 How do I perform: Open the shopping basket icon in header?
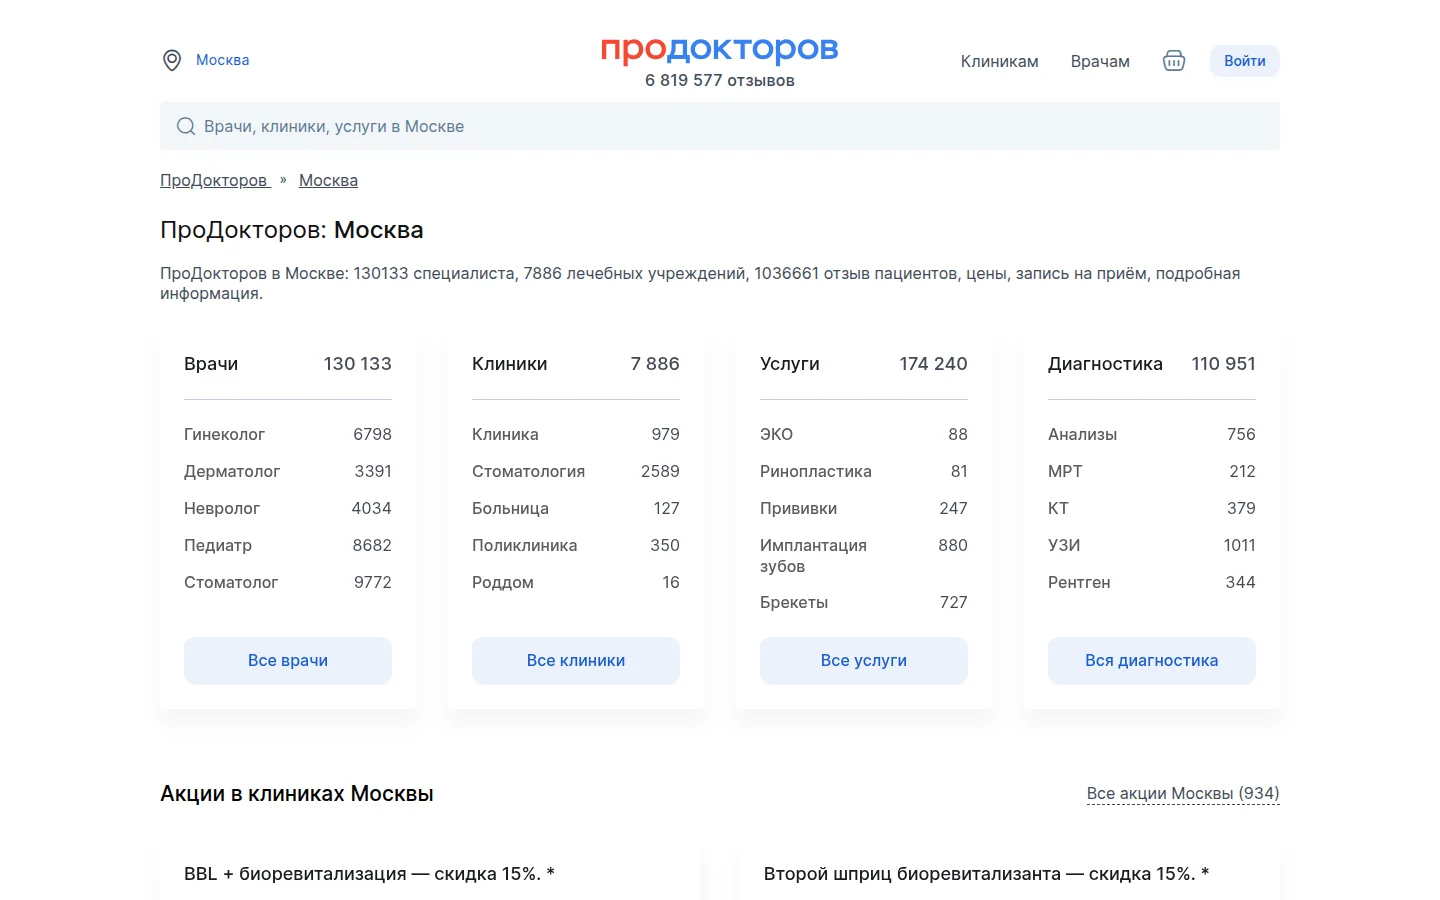click(x=1174, y=61)
